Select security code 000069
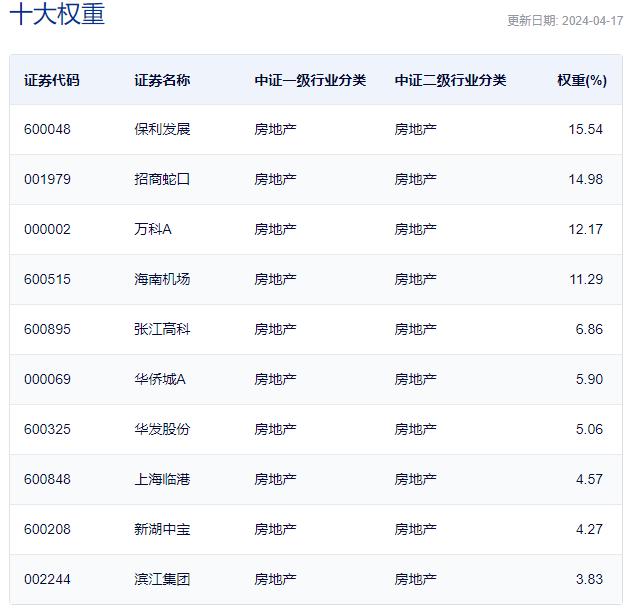This screenshot has height=612, width=633. 47,379
